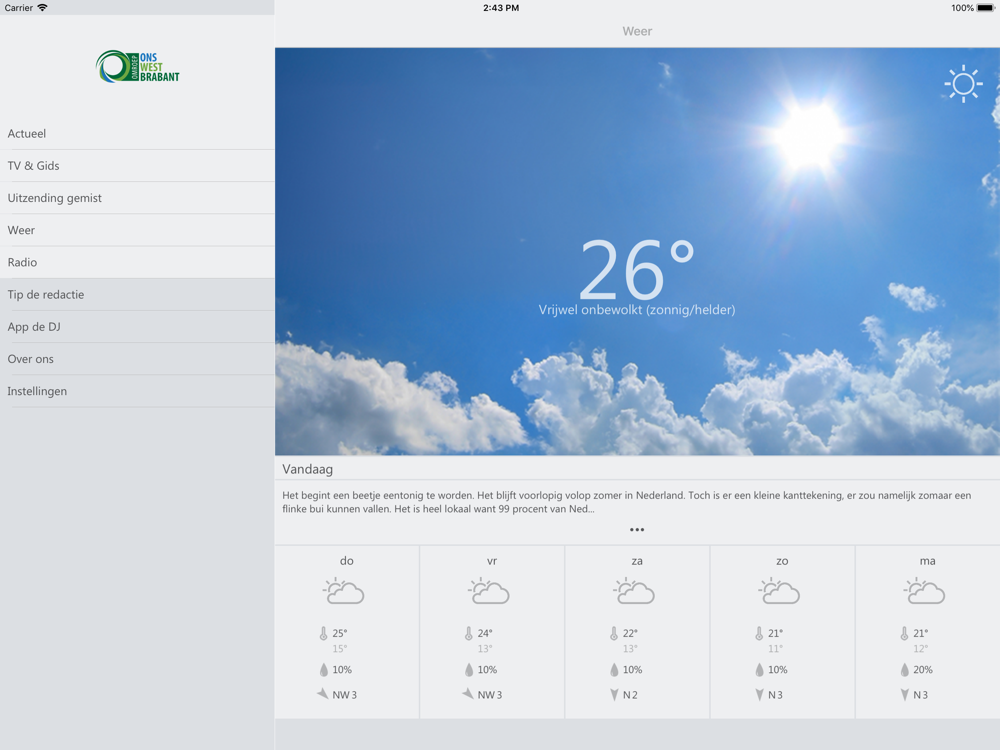Image resolution: width=1000 pixels, height=750 pixels.
Task: Click the raindrop icon beside 20%
Action: 904,670
